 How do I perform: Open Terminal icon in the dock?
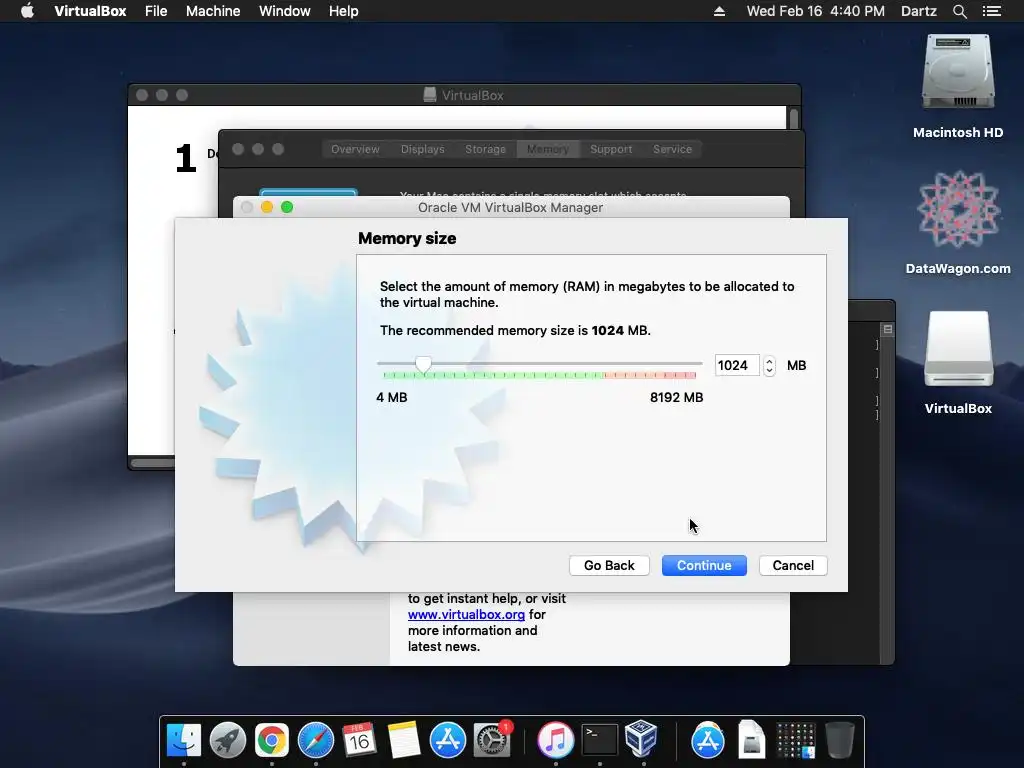tap(600, 741)
